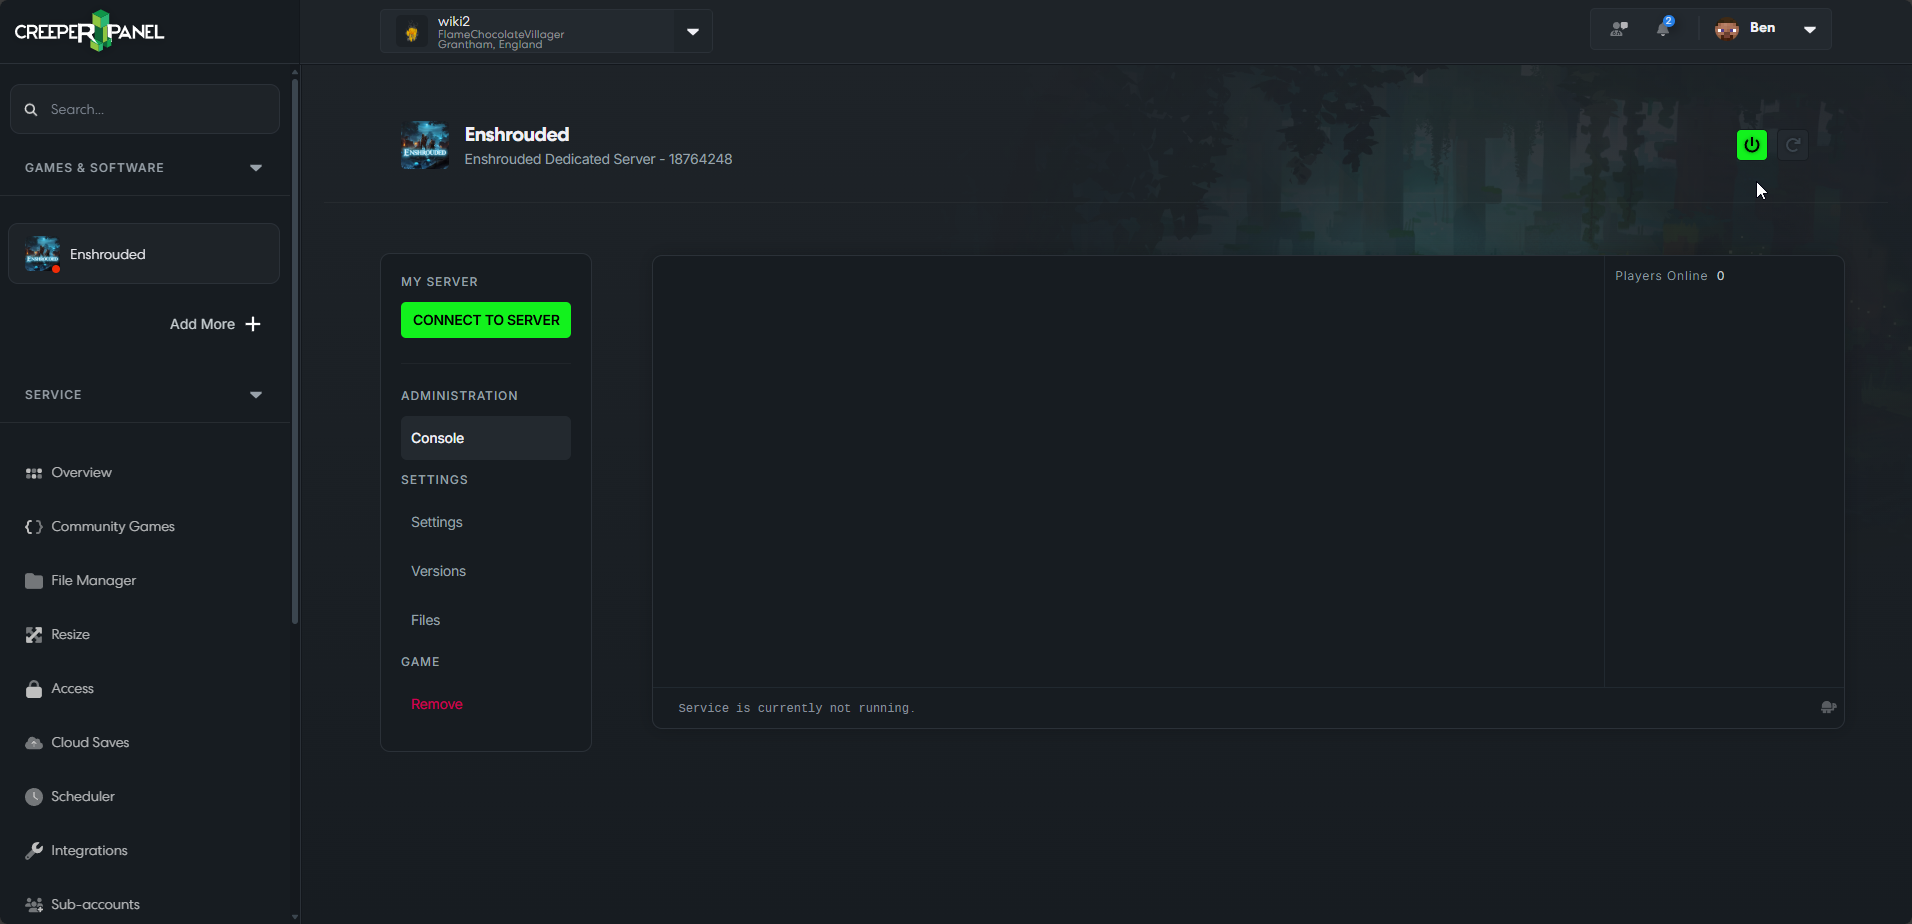This screenshot has width=1912, height=924.
Task: Click the Sub-accounts people icon
Action: pyautogui.click(x=34, y=905)
